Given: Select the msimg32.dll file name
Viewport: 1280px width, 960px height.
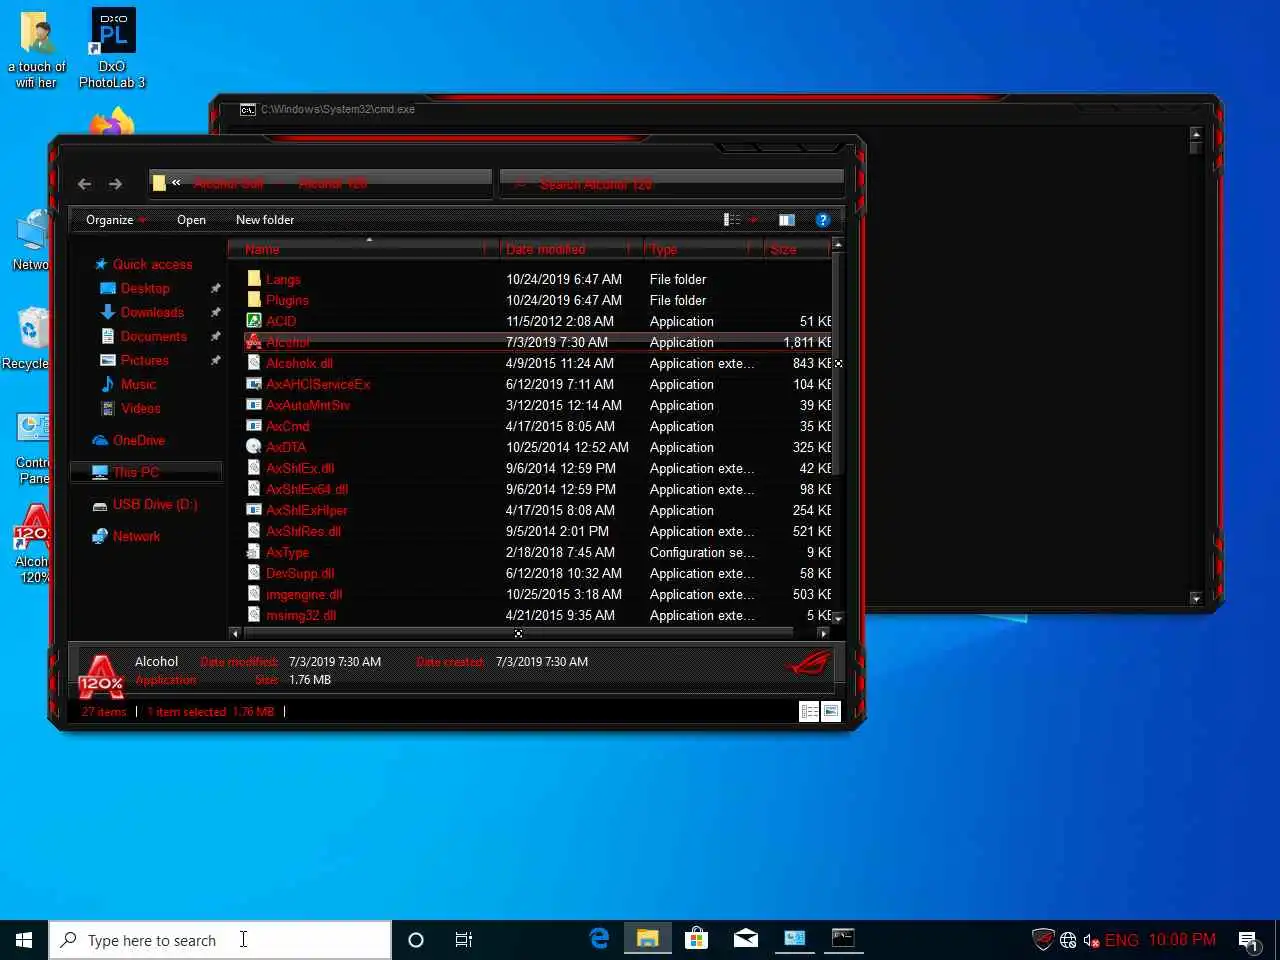Looking at the screenshot, I should pyautogui.click(x=301, y=615).
